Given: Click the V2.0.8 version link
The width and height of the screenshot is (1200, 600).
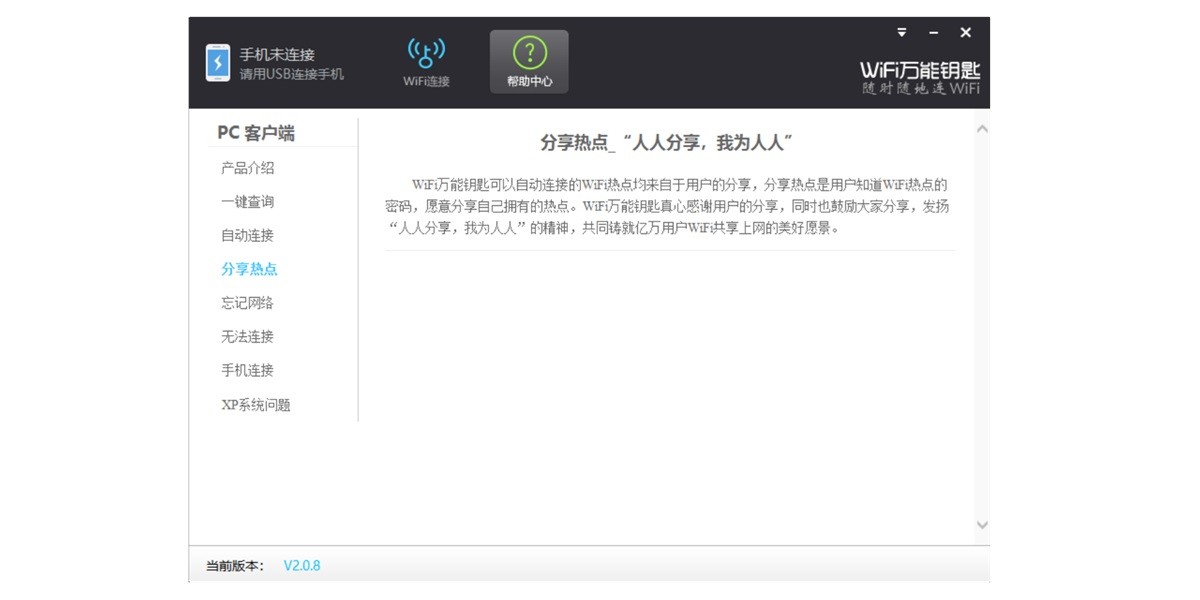Looking at the screenshot, I should click(x=305, y=565).
